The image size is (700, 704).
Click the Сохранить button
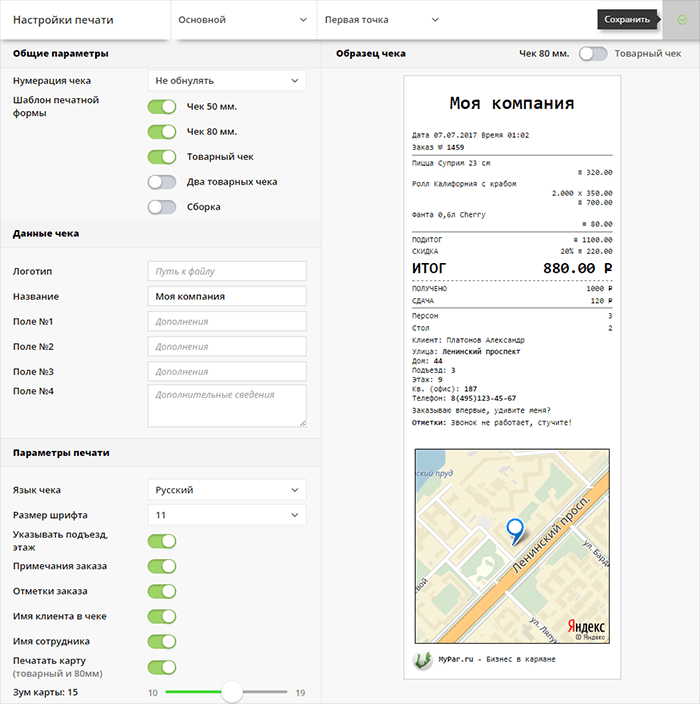[x=628, y=19]
